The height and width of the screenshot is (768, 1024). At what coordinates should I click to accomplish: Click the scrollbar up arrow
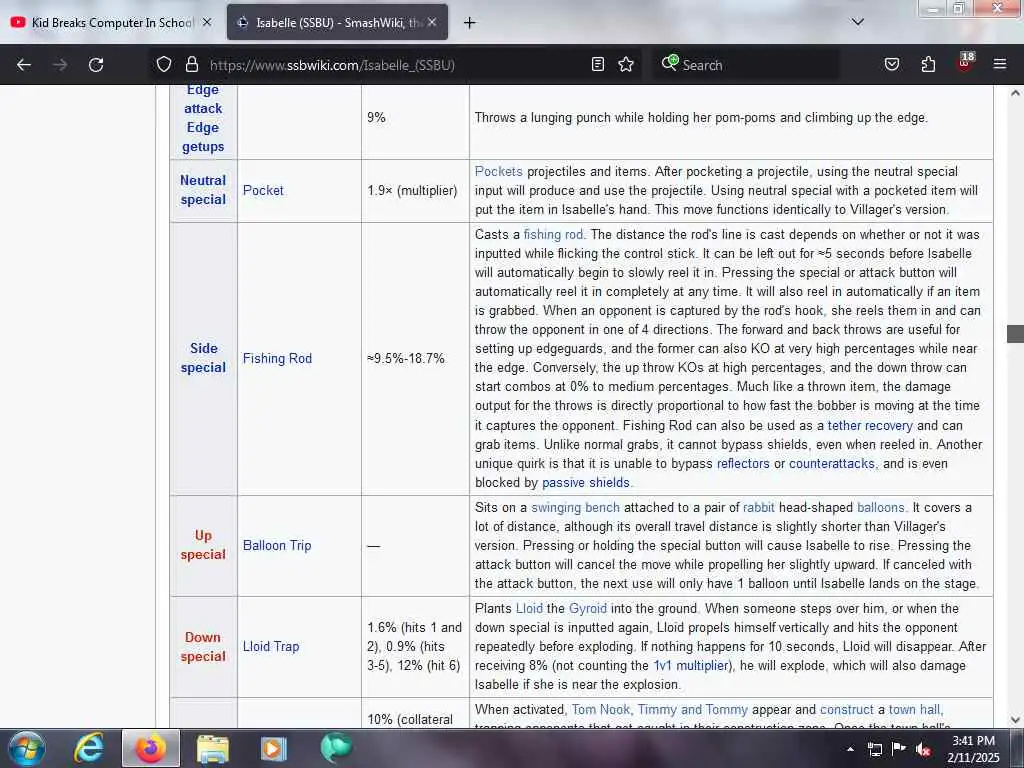[1015, 93]
